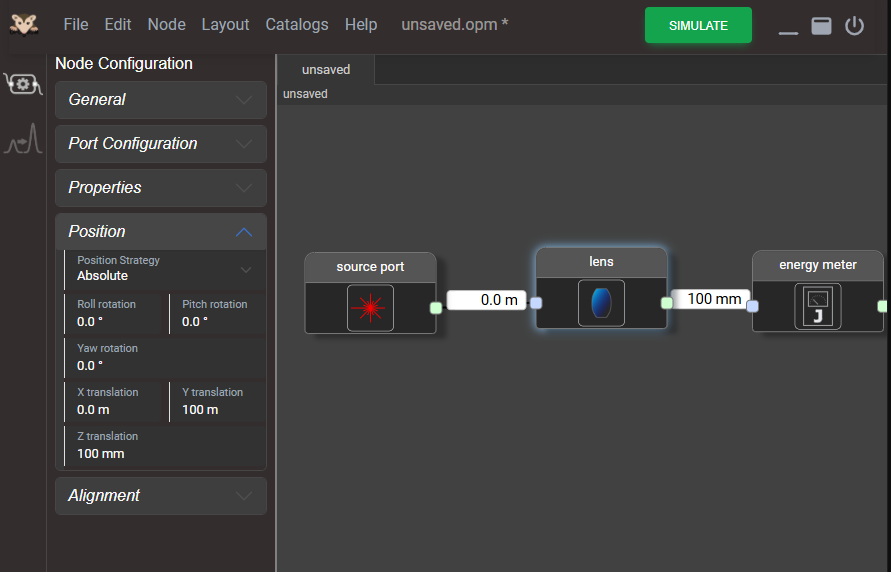
Task: Open the Layout menu
Action: coord(225,24)
